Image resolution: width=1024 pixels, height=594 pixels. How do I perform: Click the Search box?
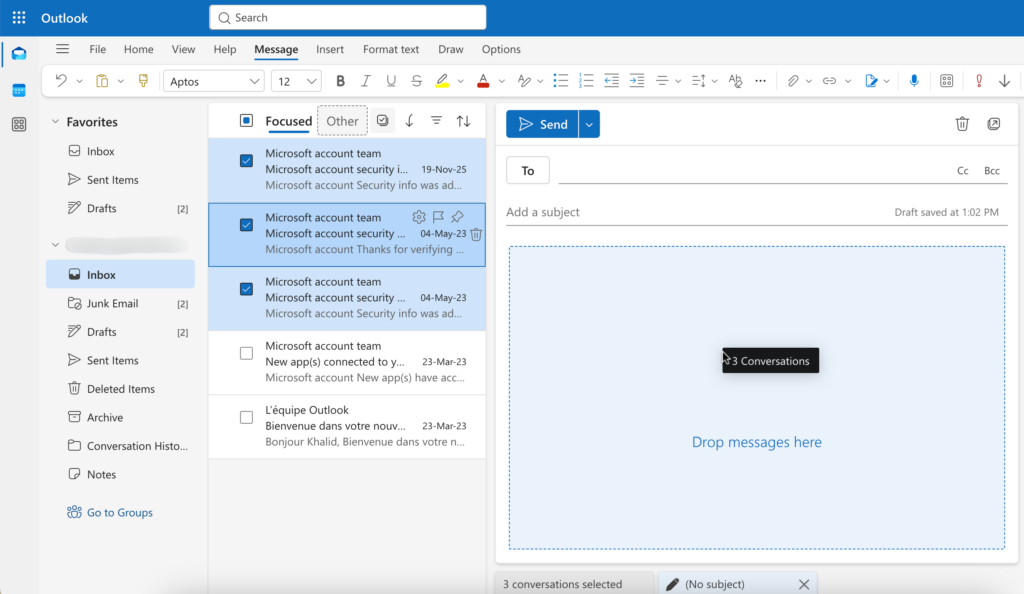[347, 18]
